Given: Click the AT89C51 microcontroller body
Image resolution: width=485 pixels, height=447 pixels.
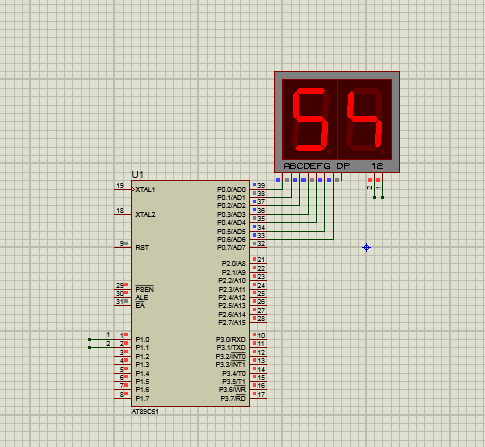Looking at the screenshot, I should pos(190,293).
